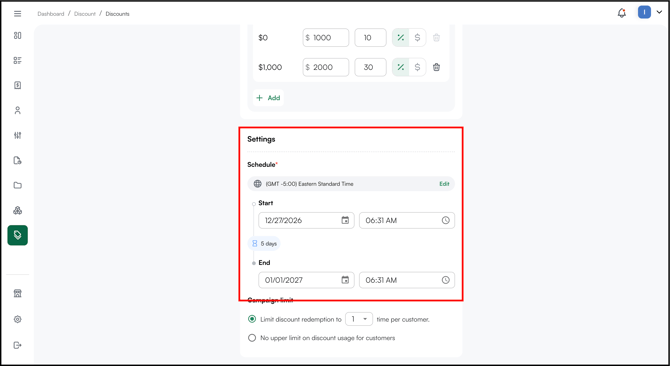Select percent discount for the $1,000 row
Image resolution: width=670 pixels, height=366 pixels.
(401, 67)
